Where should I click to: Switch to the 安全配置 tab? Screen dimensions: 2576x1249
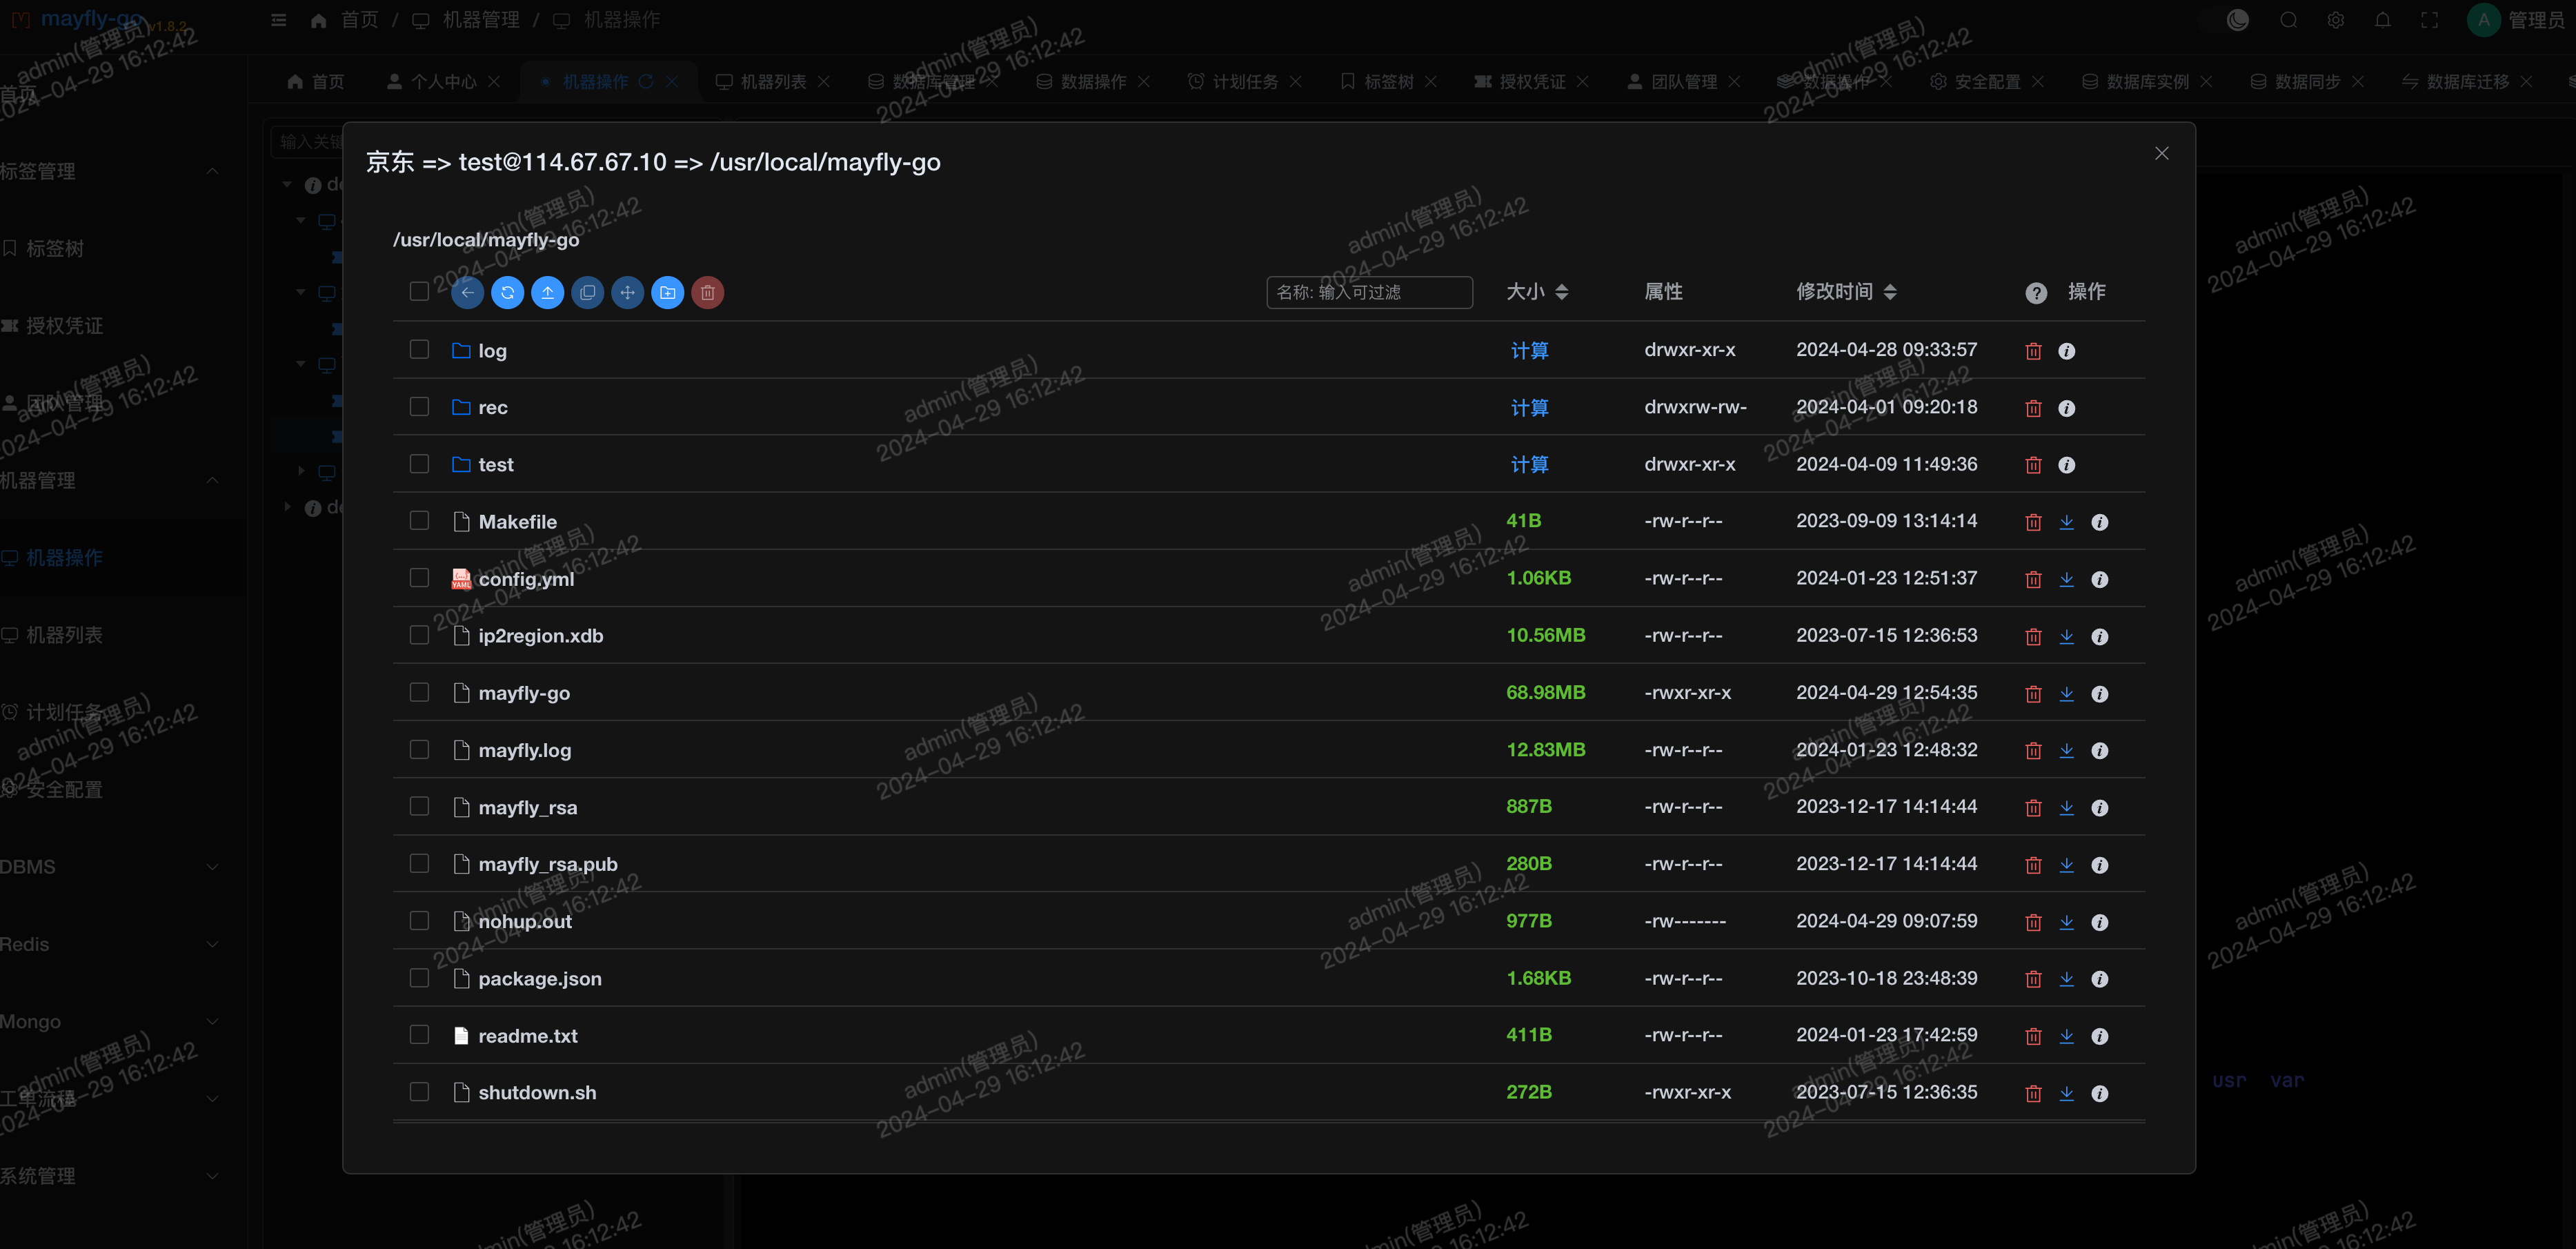pos(1986,81)
